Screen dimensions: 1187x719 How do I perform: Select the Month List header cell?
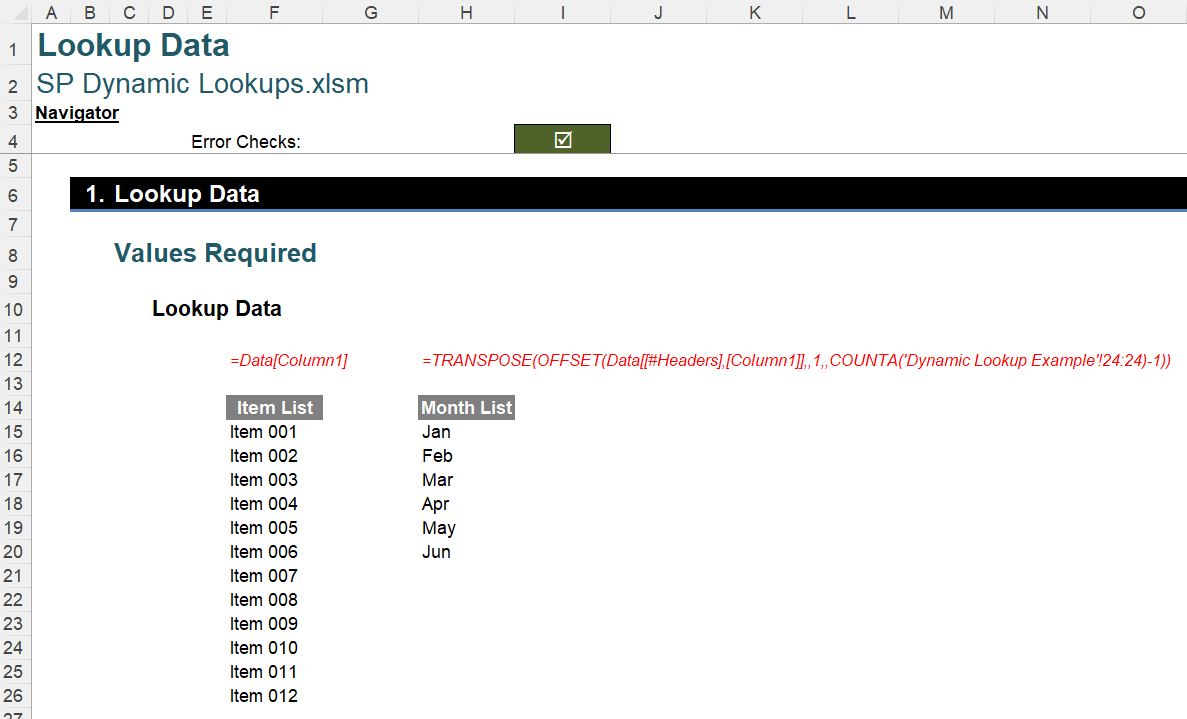click(465, 407)
